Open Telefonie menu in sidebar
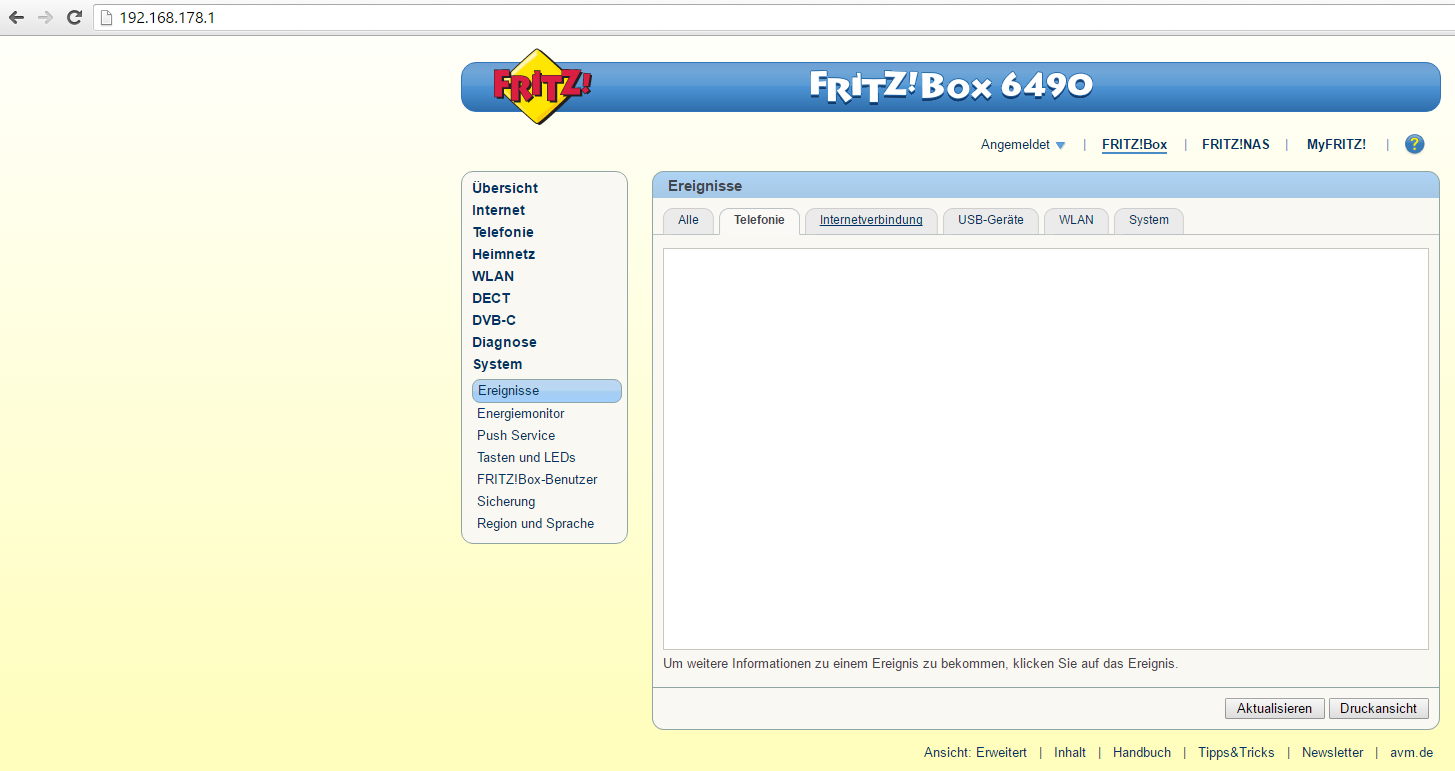 click(503, 232)
